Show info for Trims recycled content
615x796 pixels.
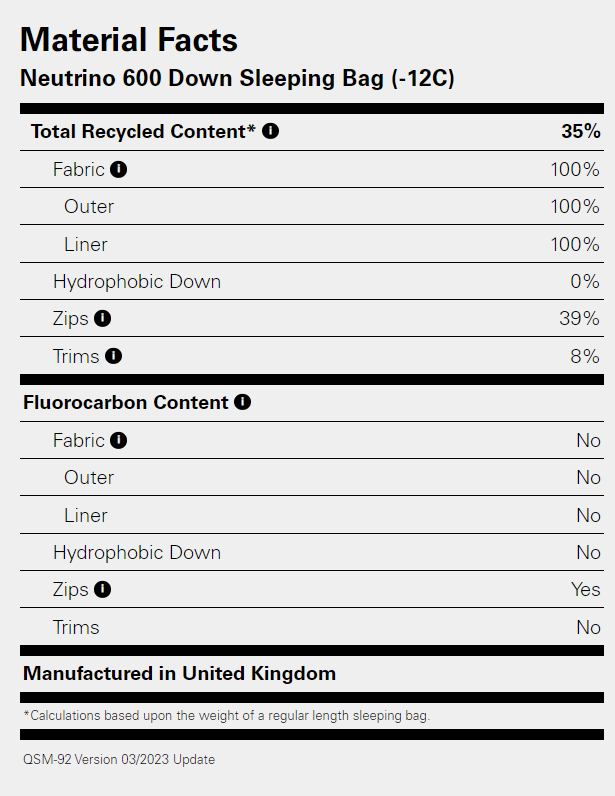[x=113, y=356]
